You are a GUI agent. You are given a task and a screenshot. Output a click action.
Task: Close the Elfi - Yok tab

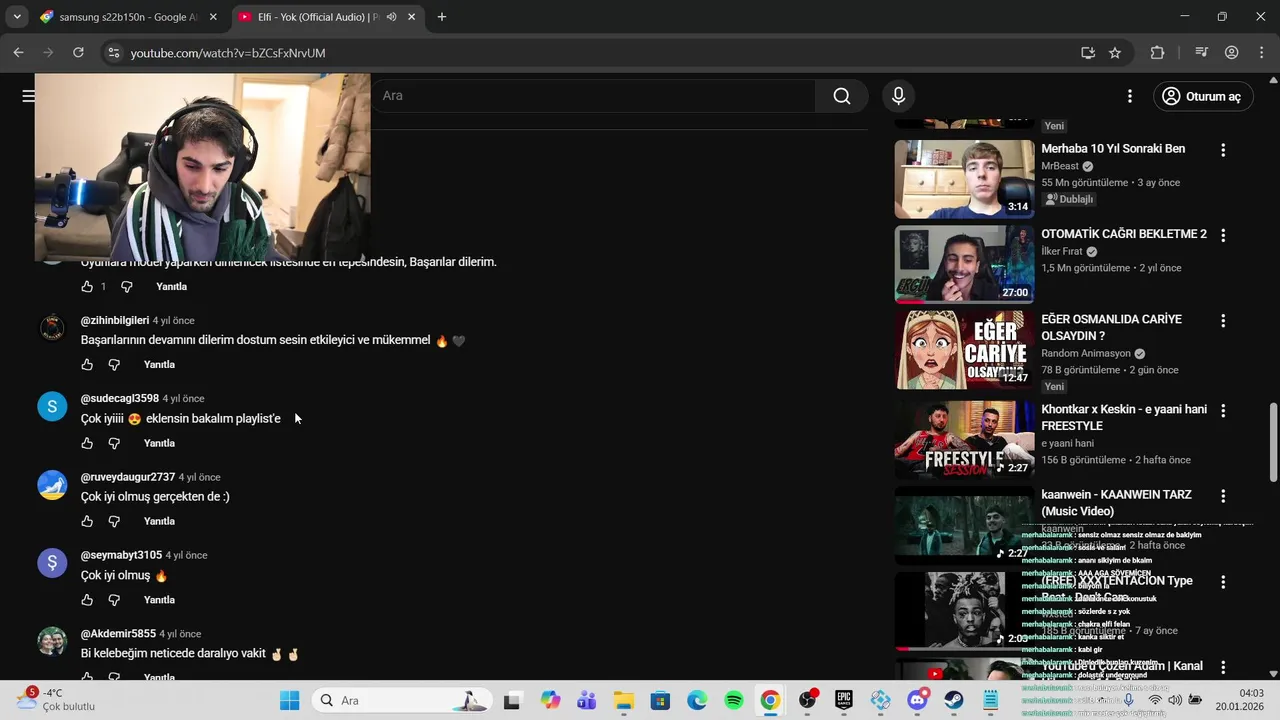(x=411, y=17)
